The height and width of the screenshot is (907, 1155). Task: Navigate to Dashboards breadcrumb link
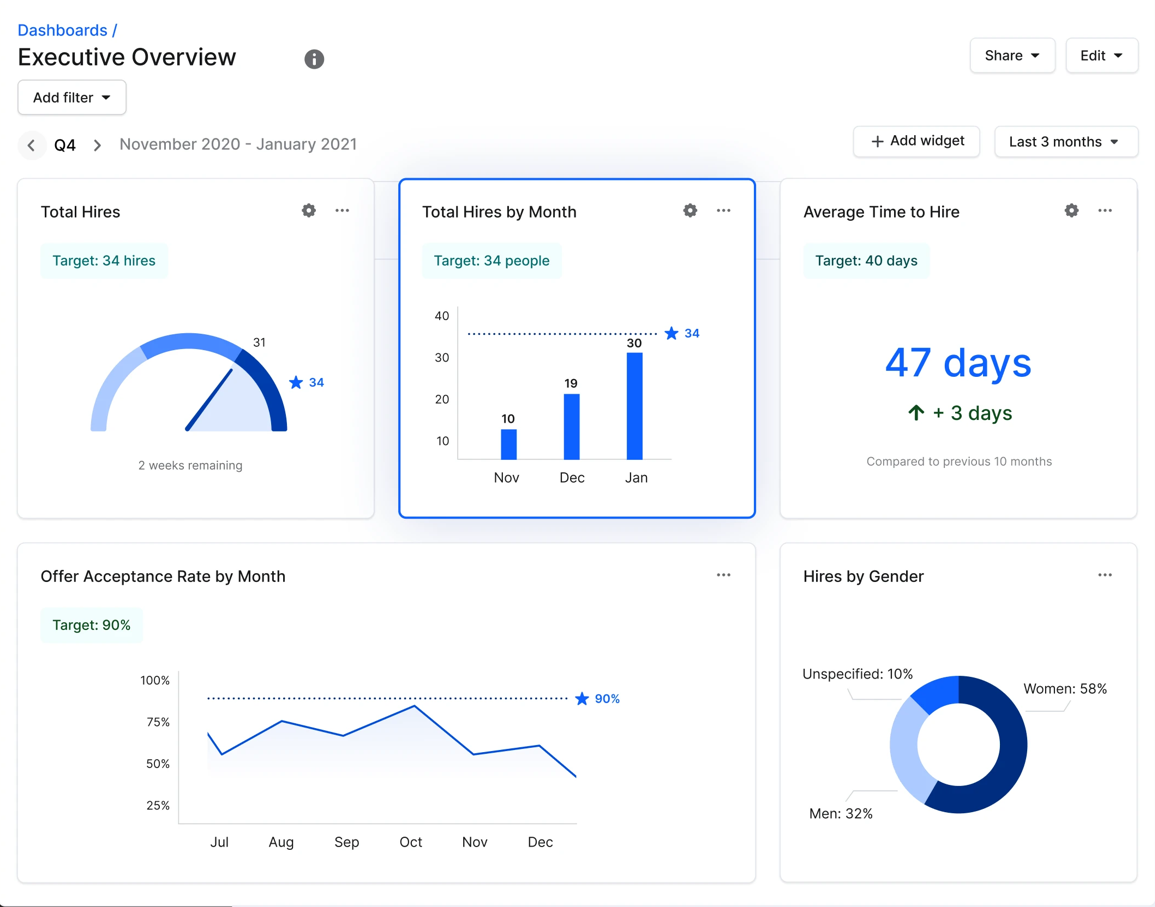[62, 30]
